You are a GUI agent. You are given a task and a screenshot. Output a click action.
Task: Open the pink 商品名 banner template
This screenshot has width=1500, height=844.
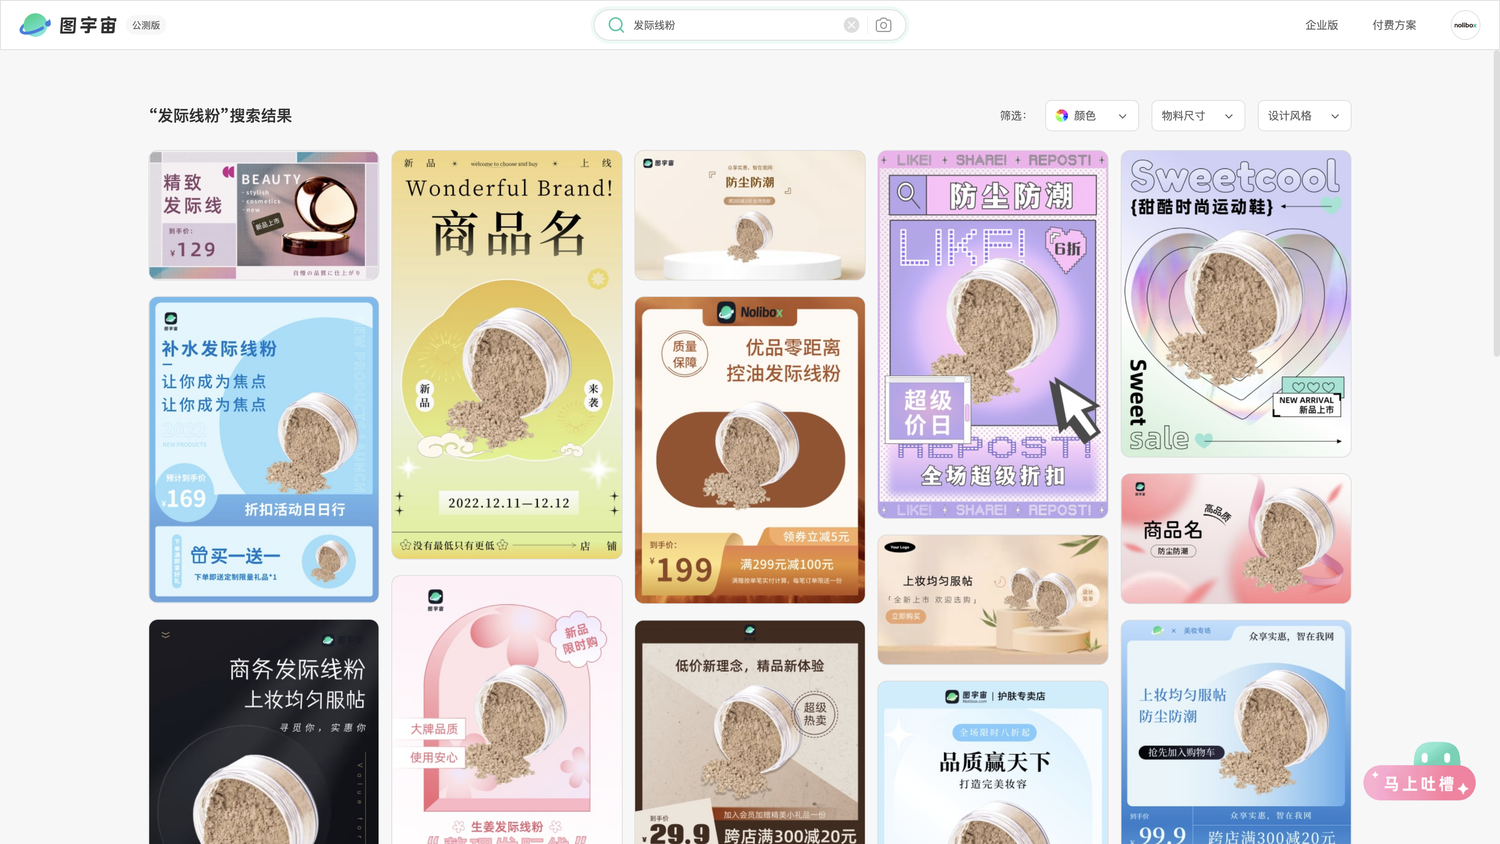(1236, 539)
